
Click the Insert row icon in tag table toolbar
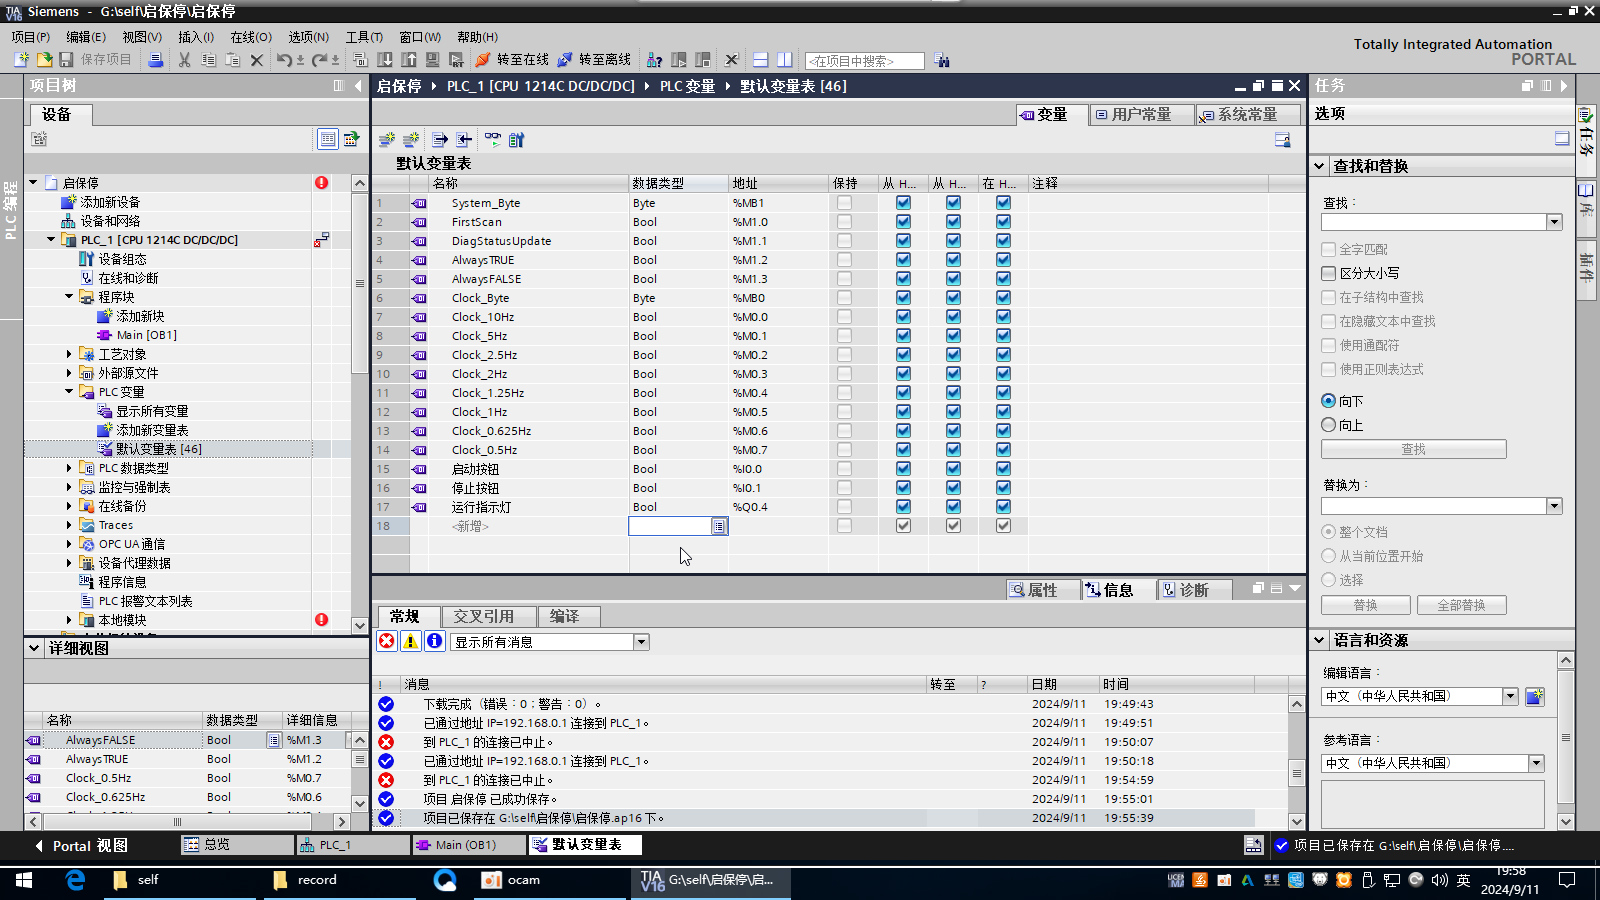(386, 140)
